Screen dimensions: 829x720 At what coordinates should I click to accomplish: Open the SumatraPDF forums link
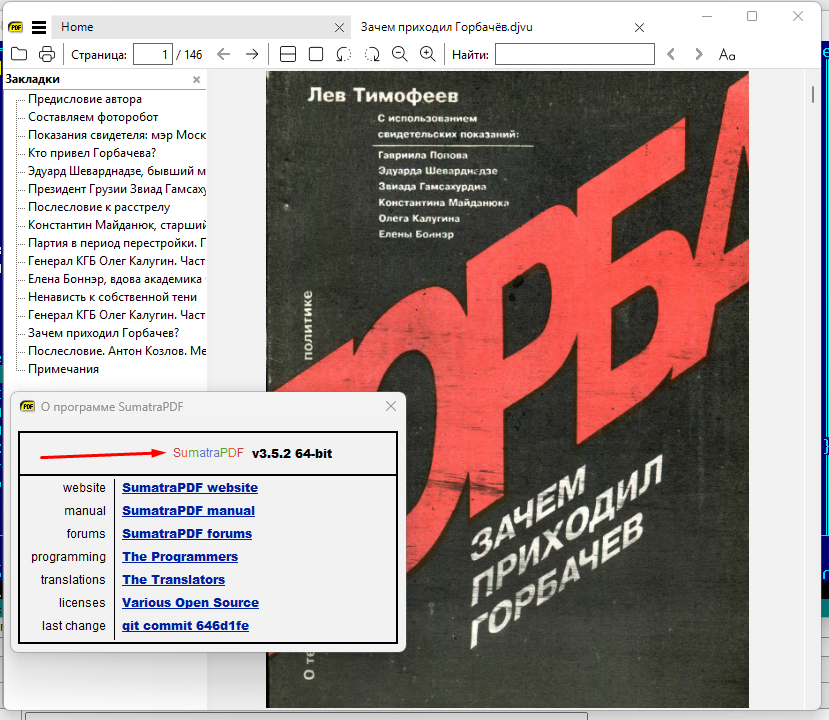pyautogui.click(x=187, y=533)
